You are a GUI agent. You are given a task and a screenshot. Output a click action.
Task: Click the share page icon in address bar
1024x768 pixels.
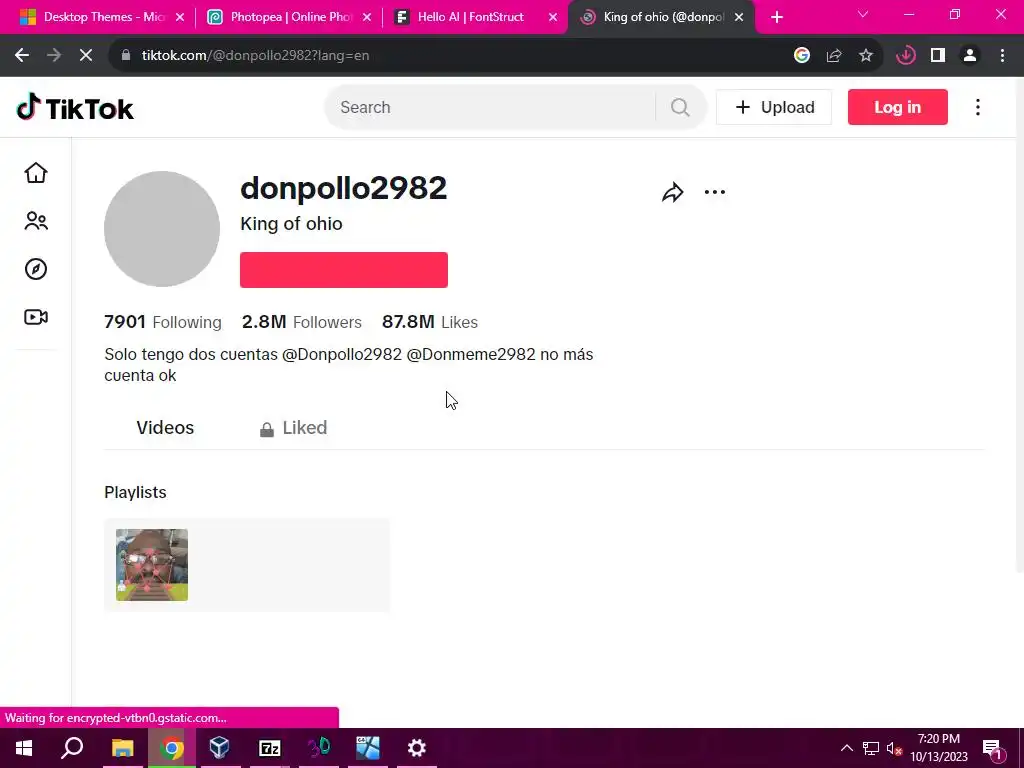[x=834, y=56]
